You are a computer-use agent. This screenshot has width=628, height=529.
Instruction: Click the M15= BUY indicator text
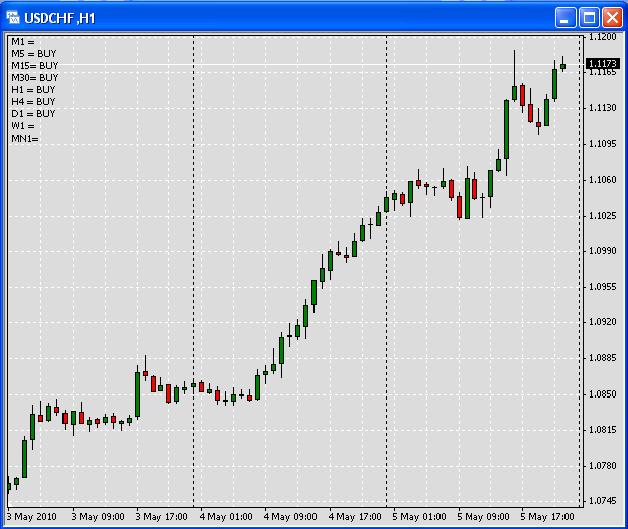coord(34,66)
